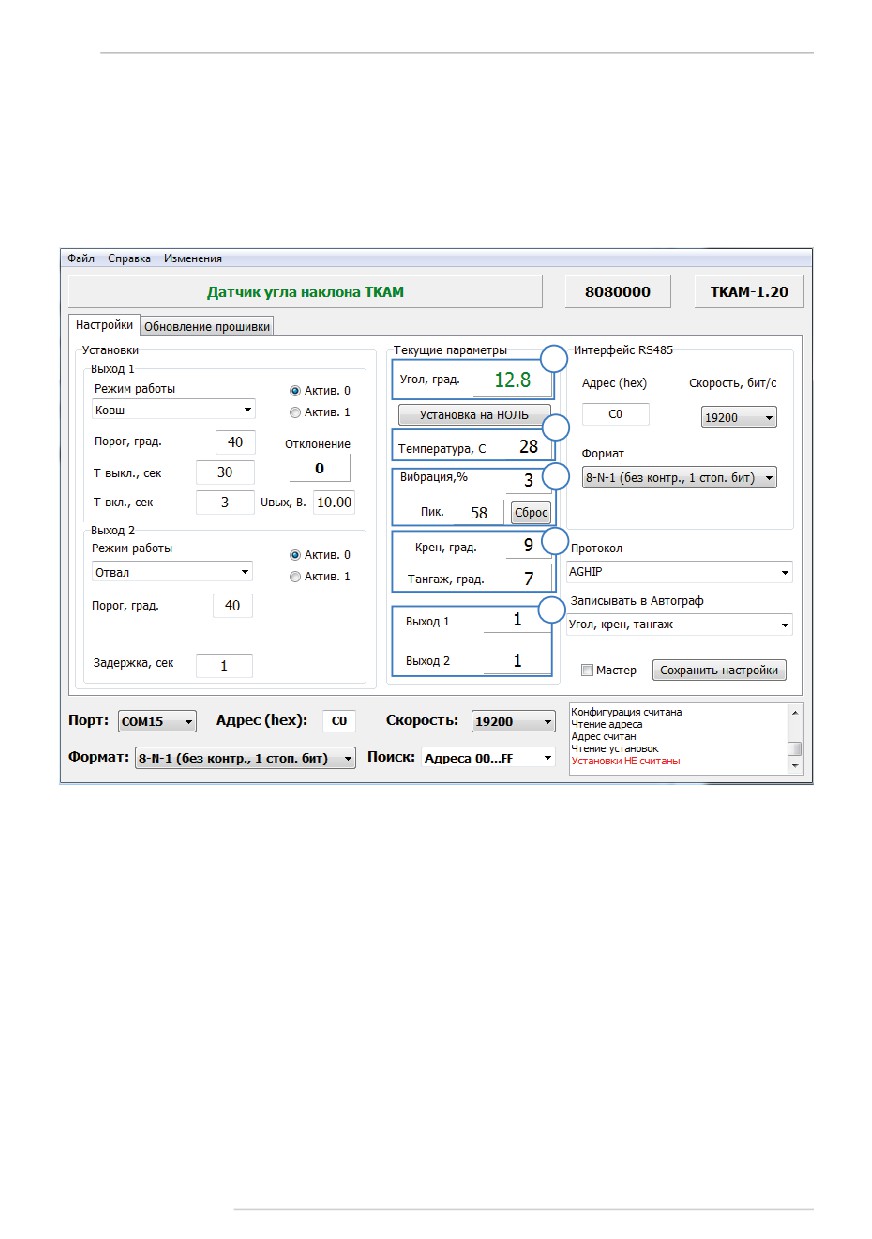Click the Датчик угла наклона ТКАМ header

point(305,292)
